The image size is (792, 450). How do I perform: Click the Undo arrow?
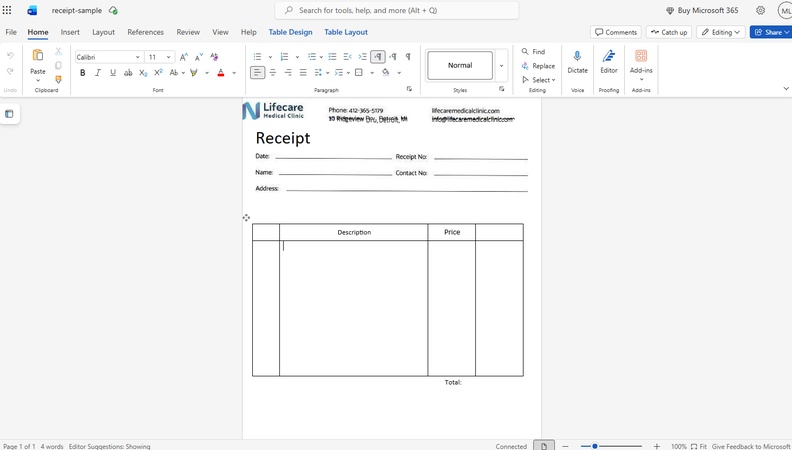(x=10, y=55)
